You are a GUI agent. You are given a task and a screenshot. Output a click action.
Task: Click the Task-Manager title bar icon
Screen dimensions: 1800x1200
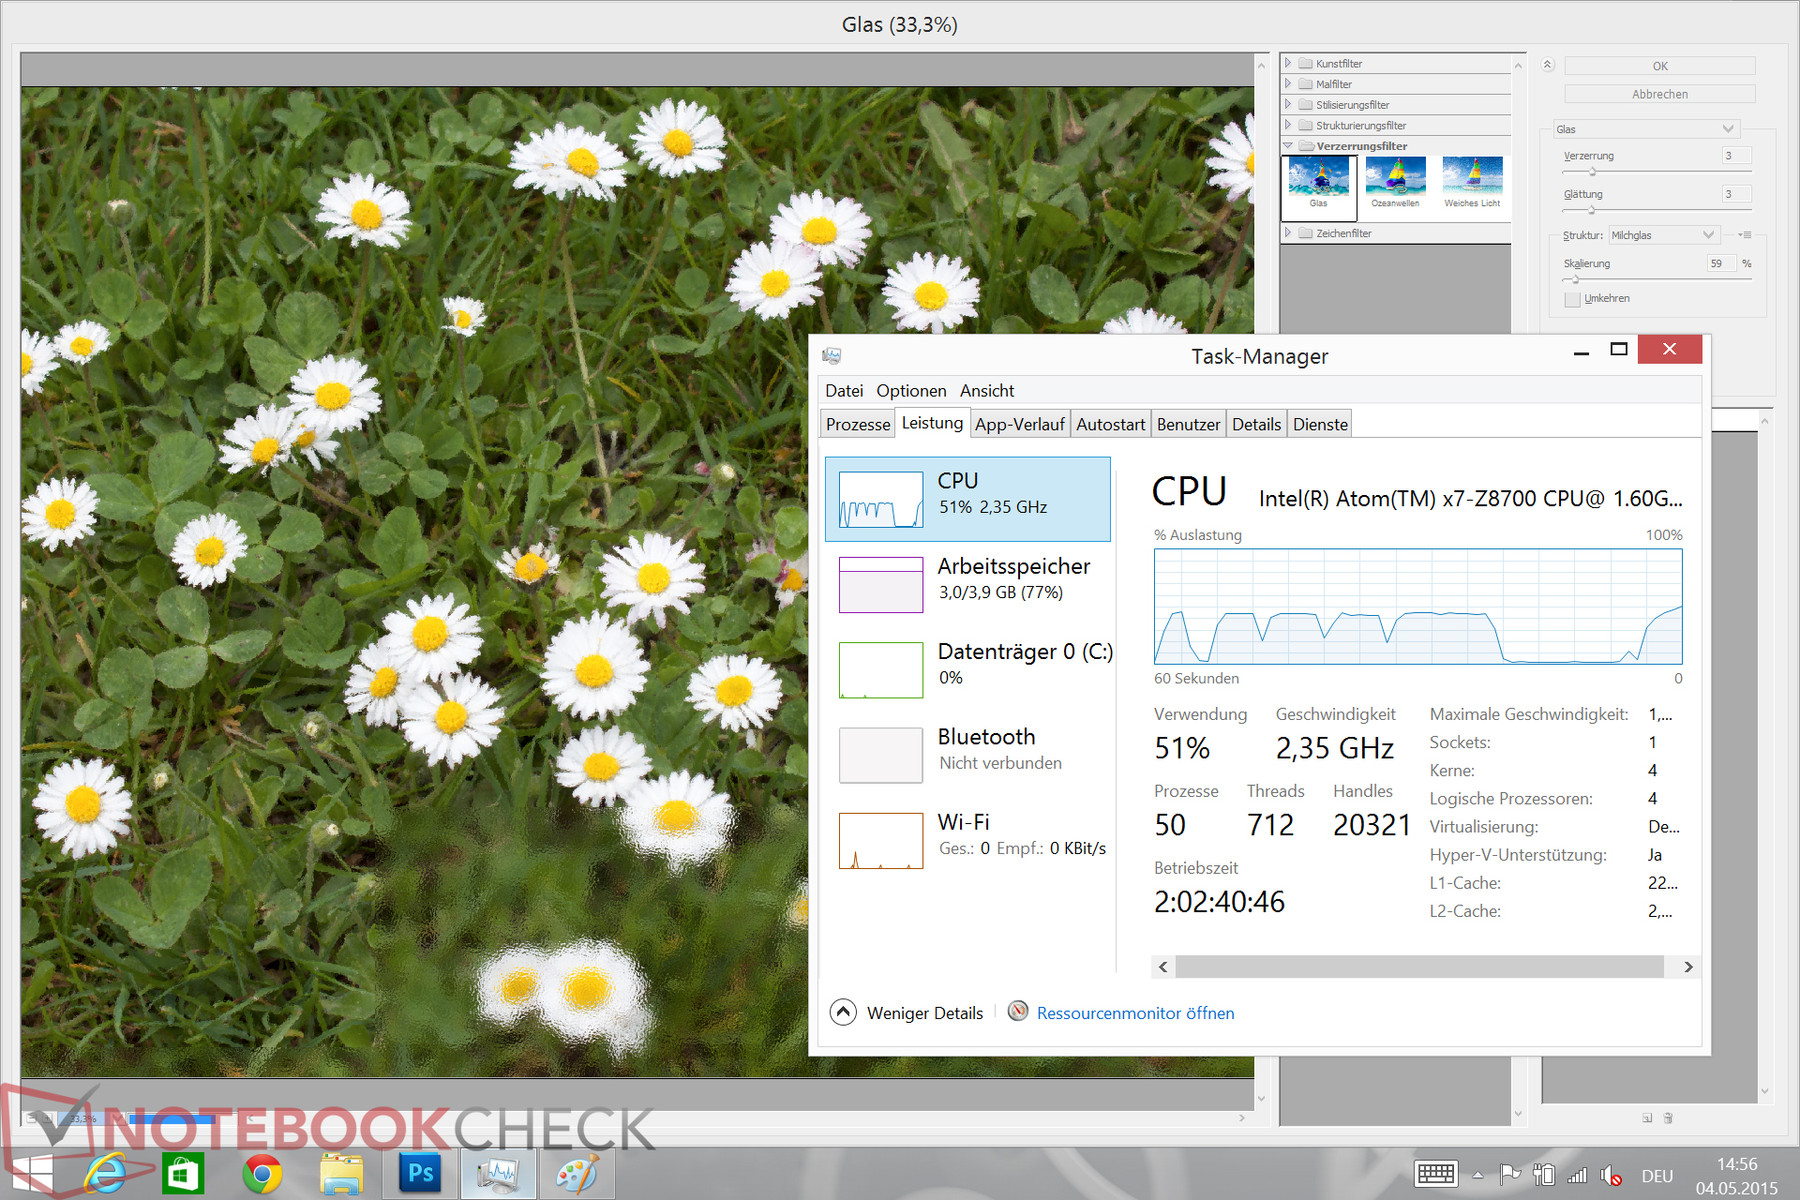click(832, 356)
